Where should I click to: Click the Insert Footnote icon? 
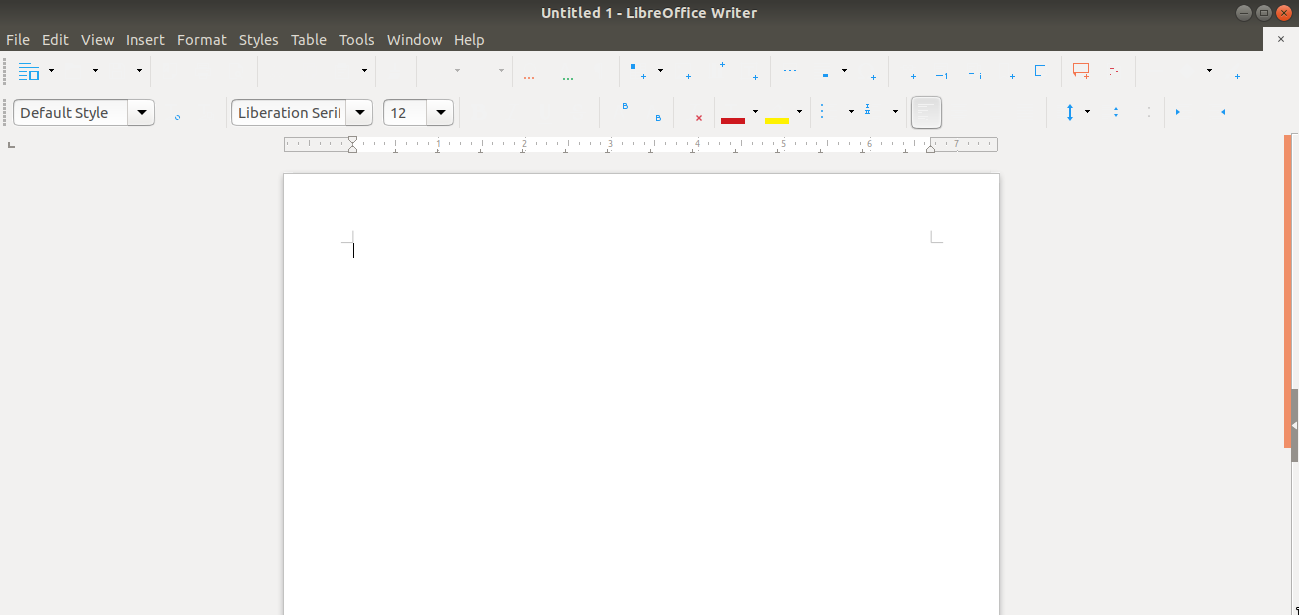coord(942,72)
